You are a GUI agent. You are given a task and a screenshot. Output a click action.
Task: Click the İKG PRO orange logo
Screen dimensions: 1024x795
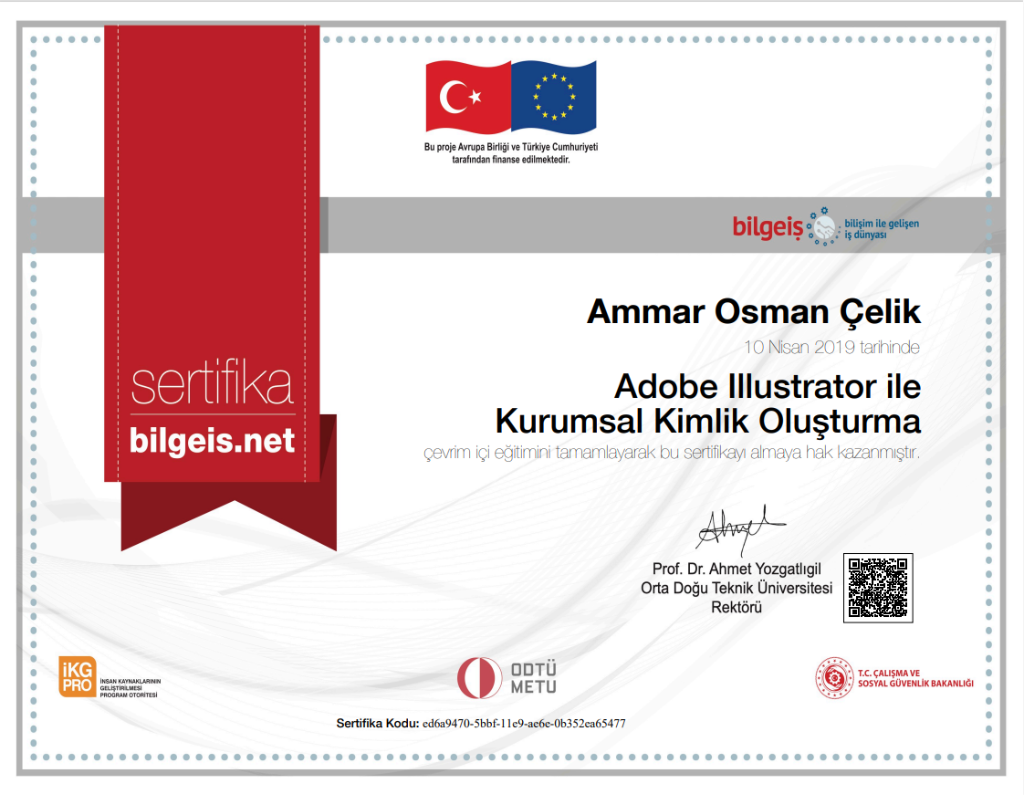coord(77,676)
